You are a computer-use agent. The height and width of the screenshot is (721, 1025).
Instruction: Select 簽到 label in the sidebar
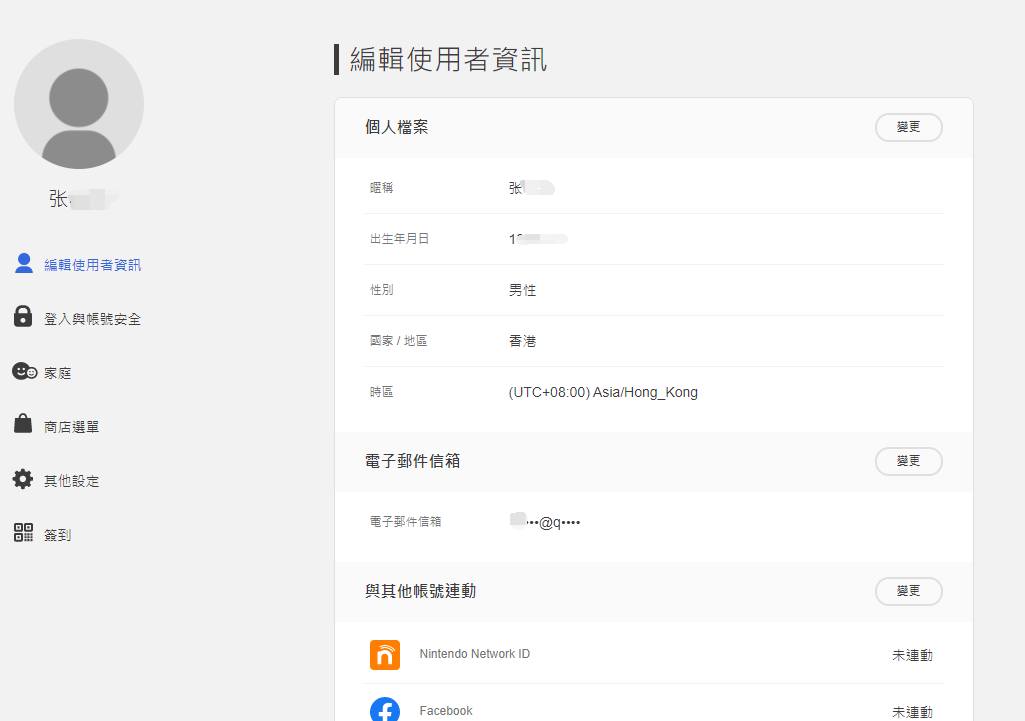[58, 535]
